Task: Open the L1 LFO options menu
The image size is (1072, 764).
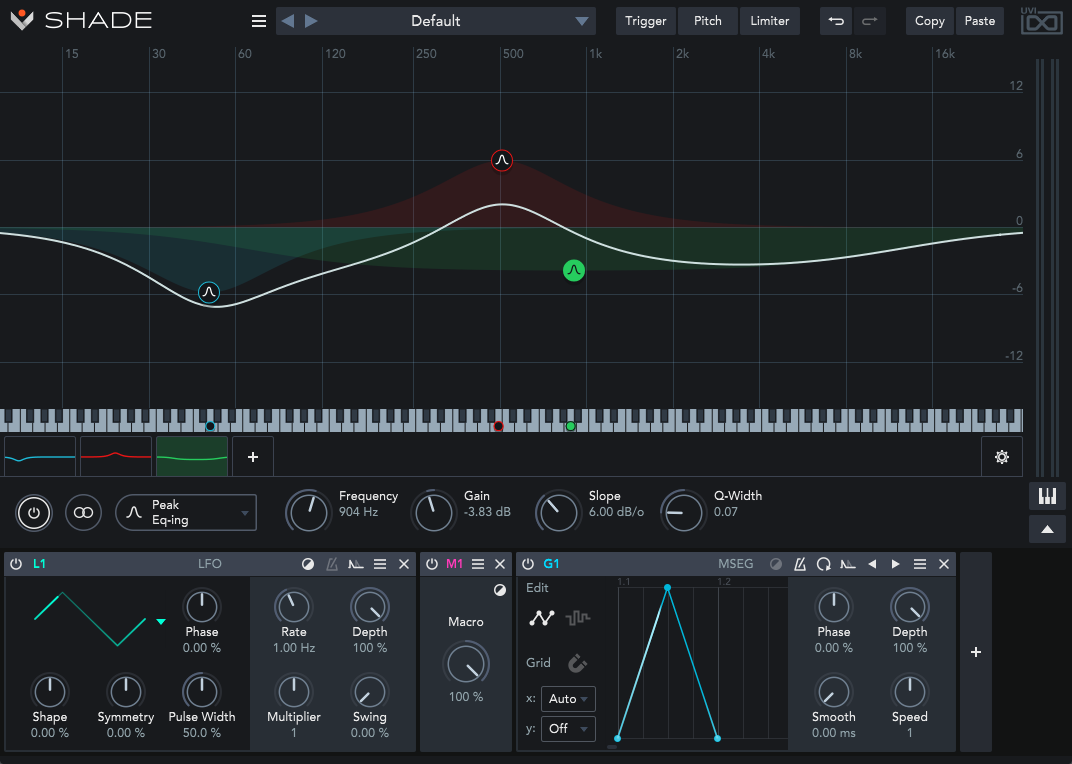Action: tap(380, 565)
